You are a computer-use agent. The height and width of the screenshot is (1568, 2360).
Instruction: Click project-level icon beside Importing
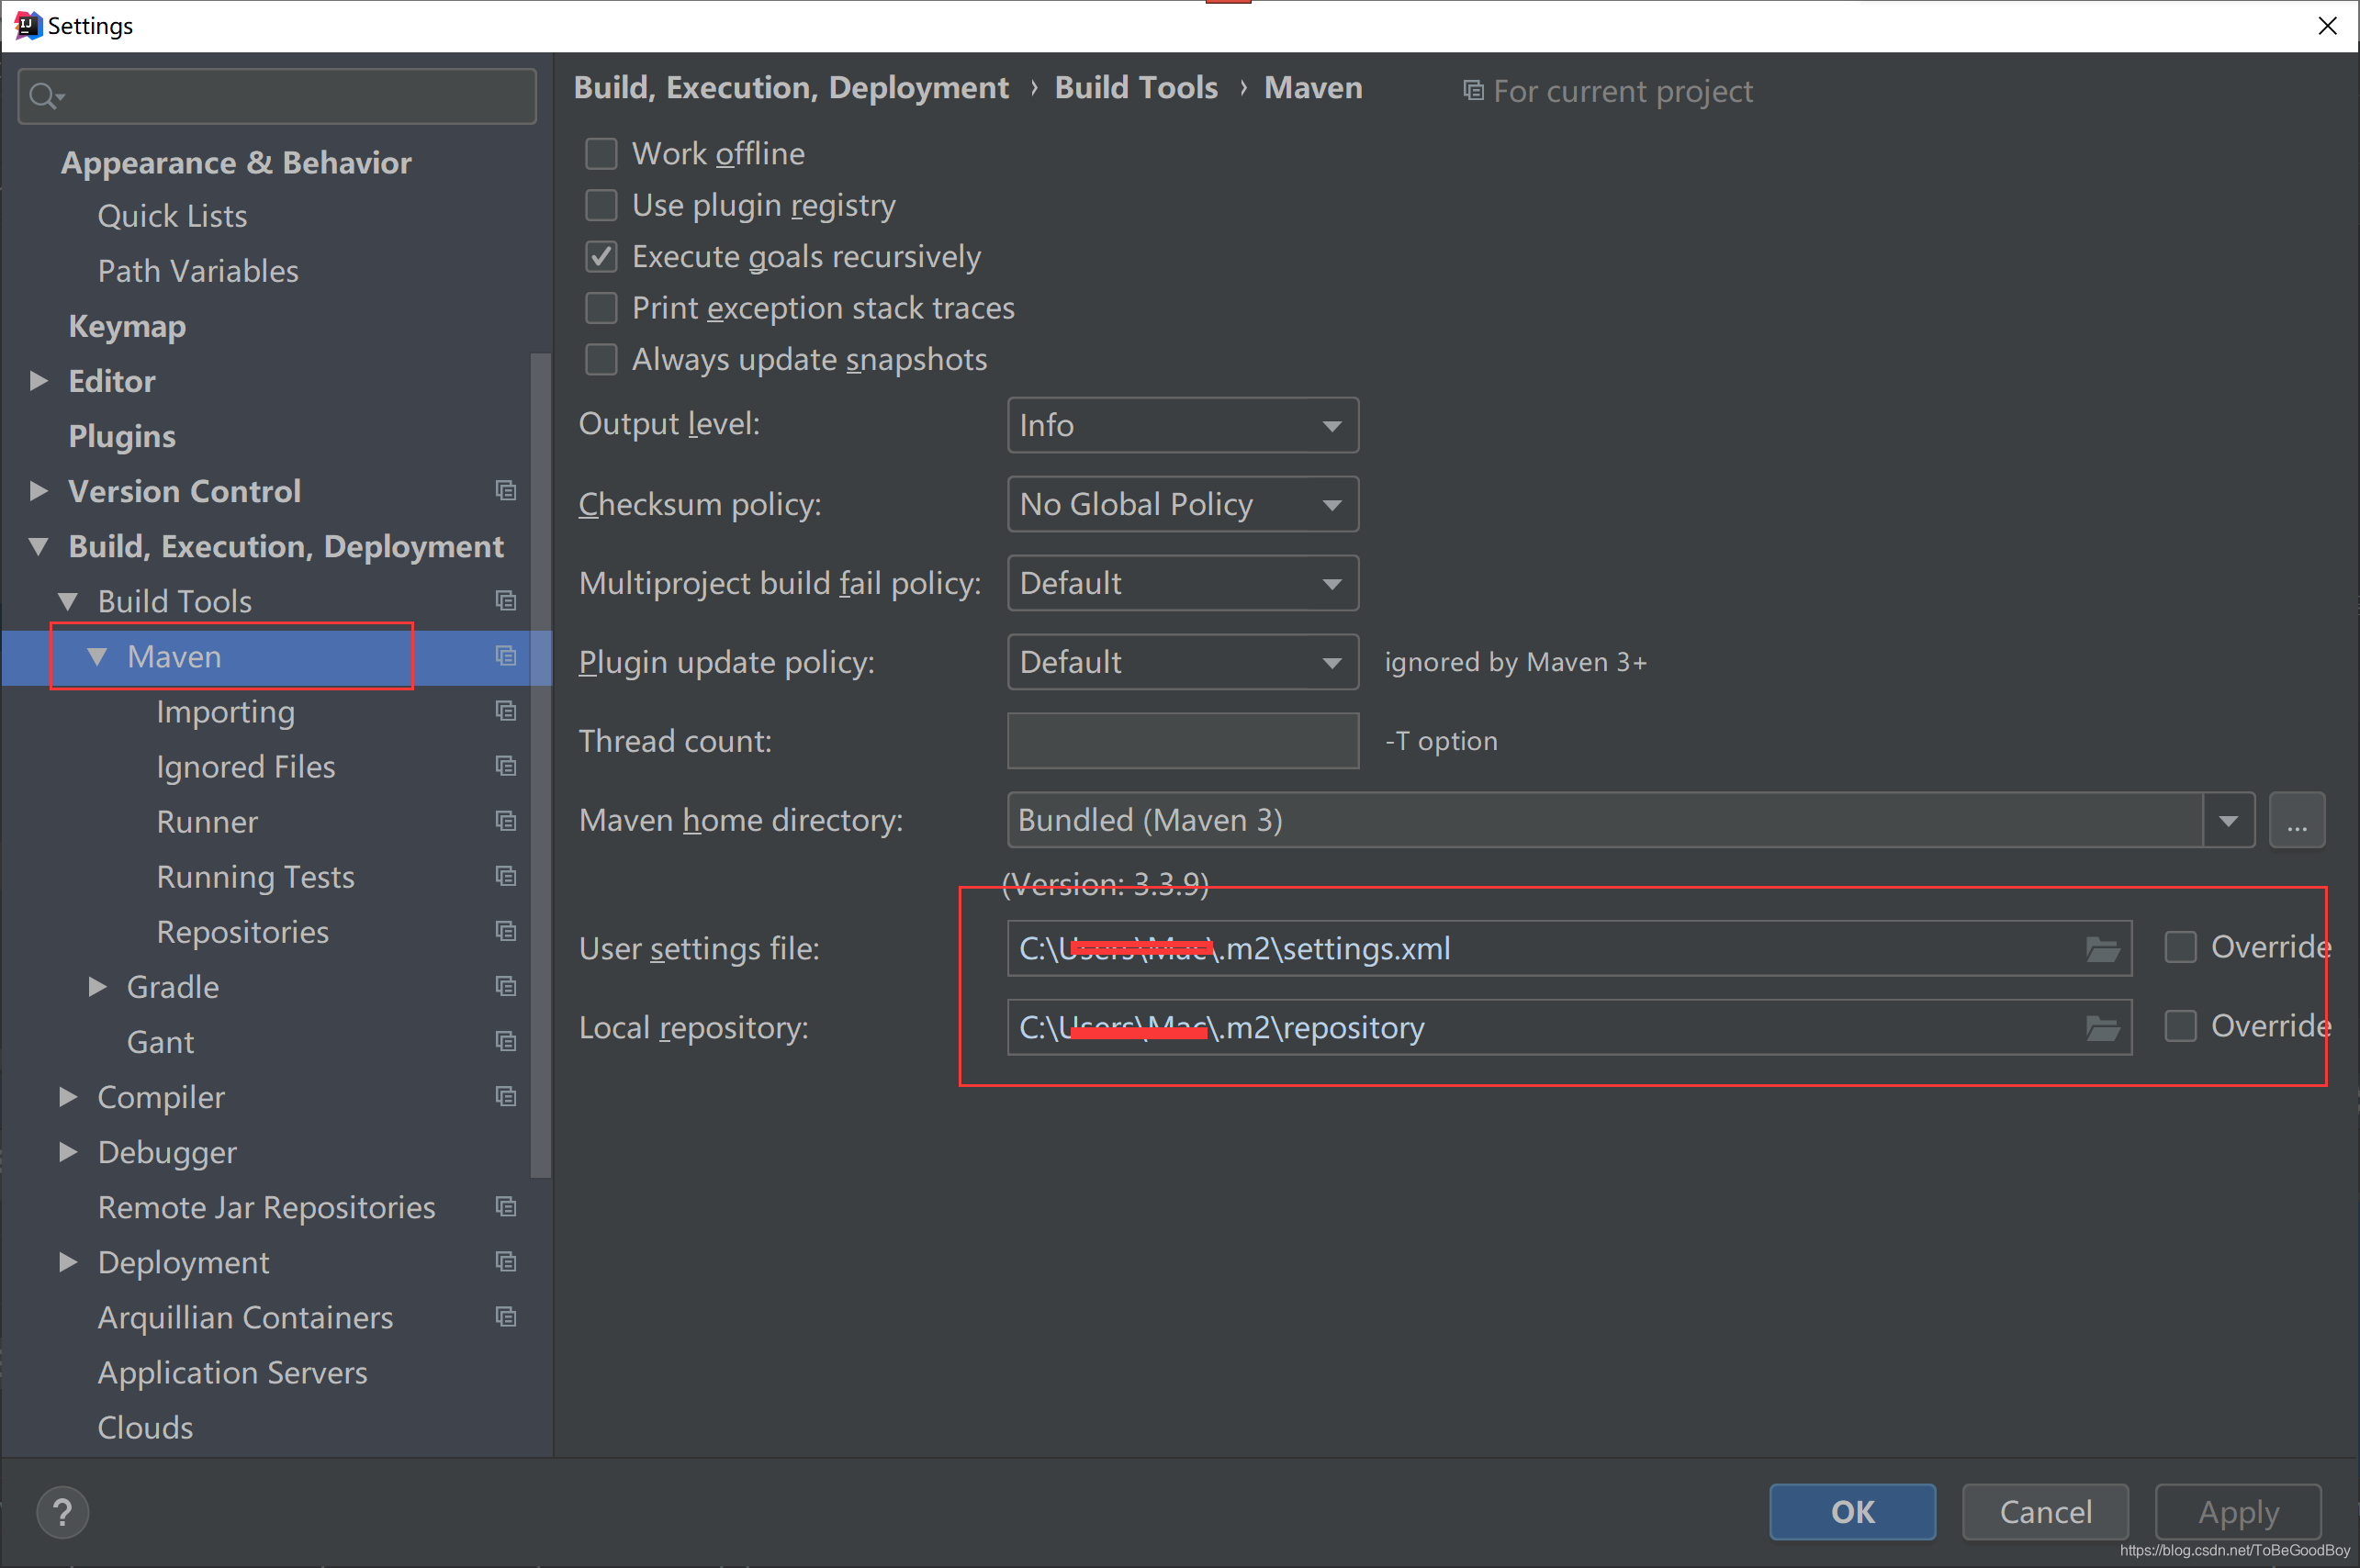click(506, 711)
